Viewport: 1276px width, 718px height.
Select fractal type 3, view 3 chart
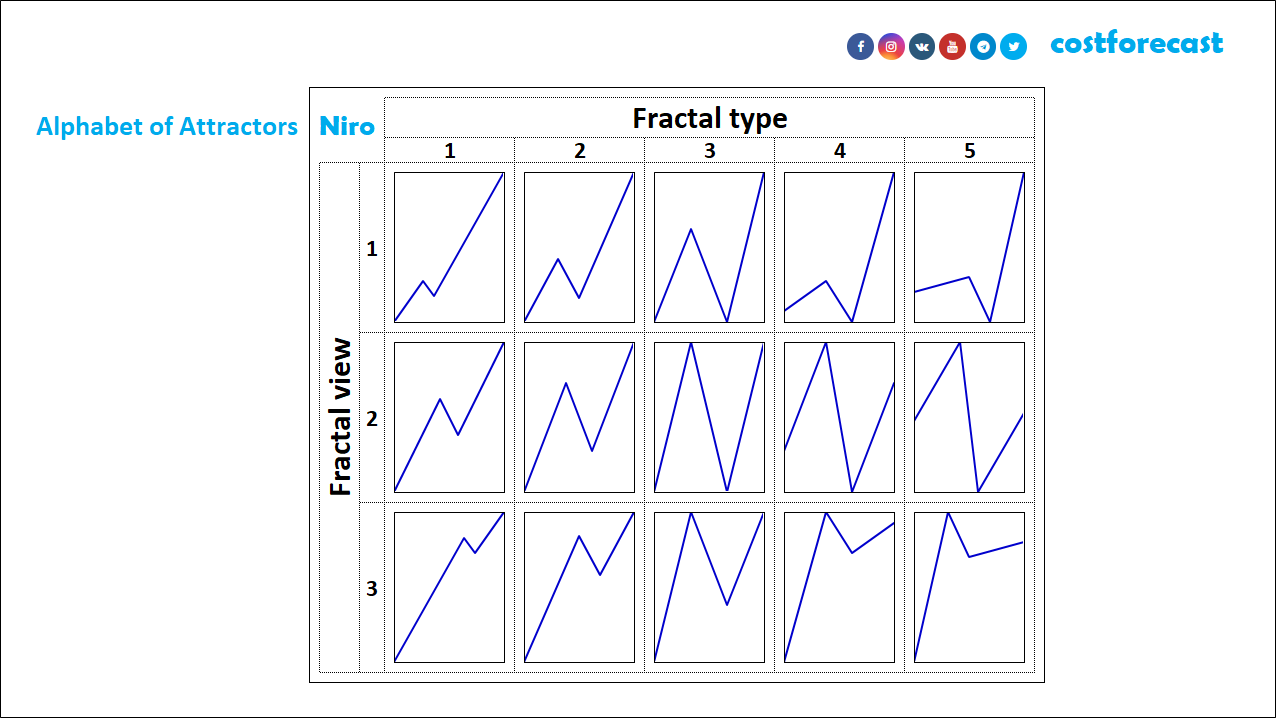click(x=709, y=587)
